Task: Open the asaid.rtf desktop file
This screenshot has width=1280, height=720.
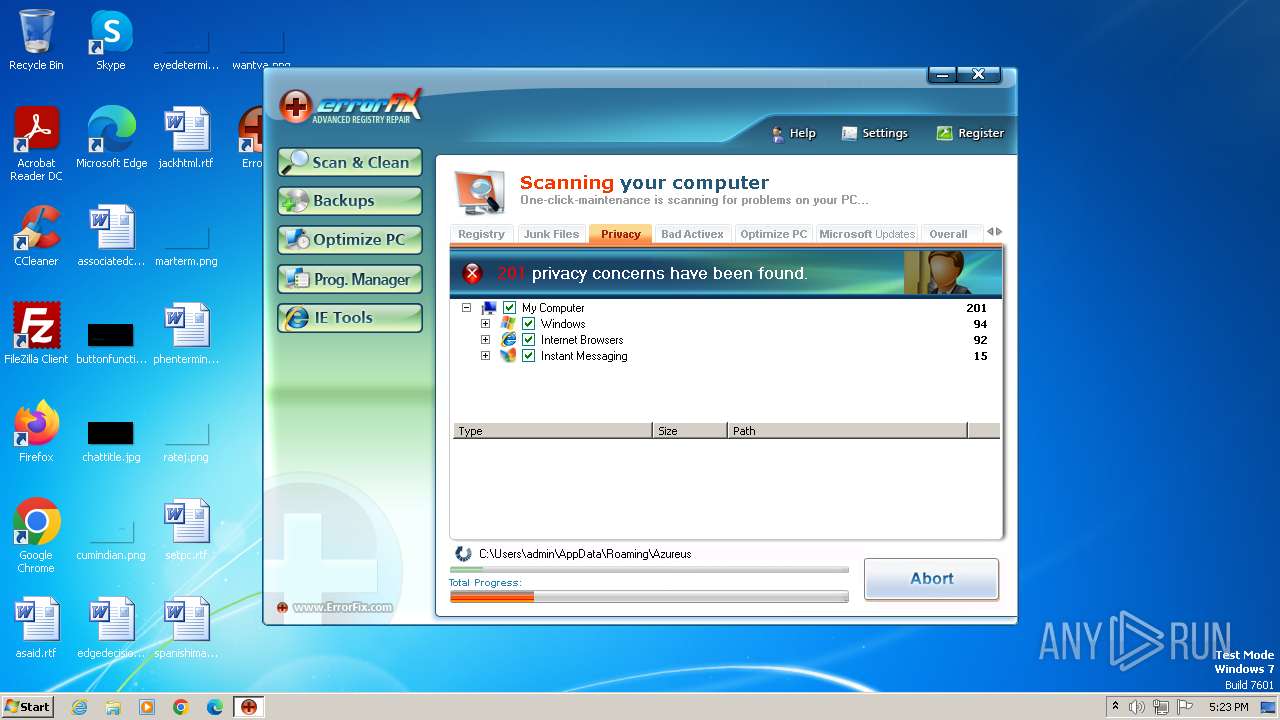Action: click(x=36, y=628)
